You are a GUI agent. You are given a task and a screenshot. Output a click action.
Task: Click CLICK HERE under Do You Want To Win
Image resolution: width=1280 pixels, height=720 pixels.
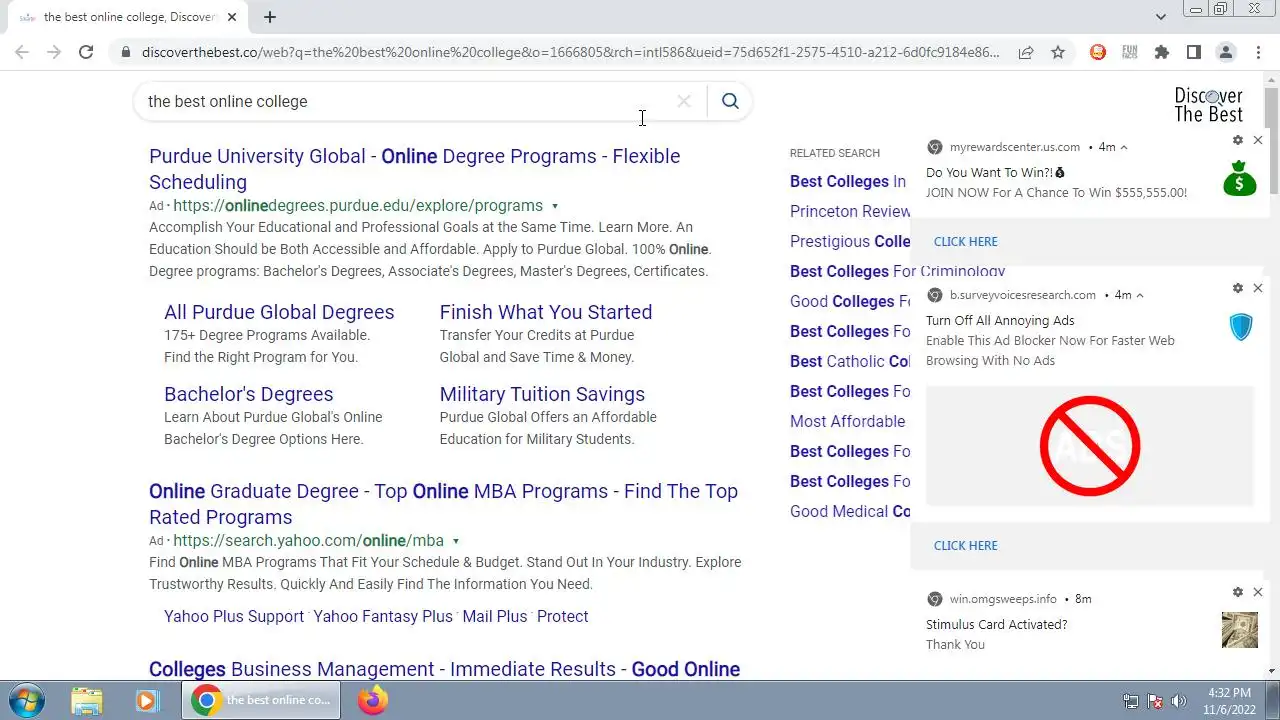pos(965,241)
